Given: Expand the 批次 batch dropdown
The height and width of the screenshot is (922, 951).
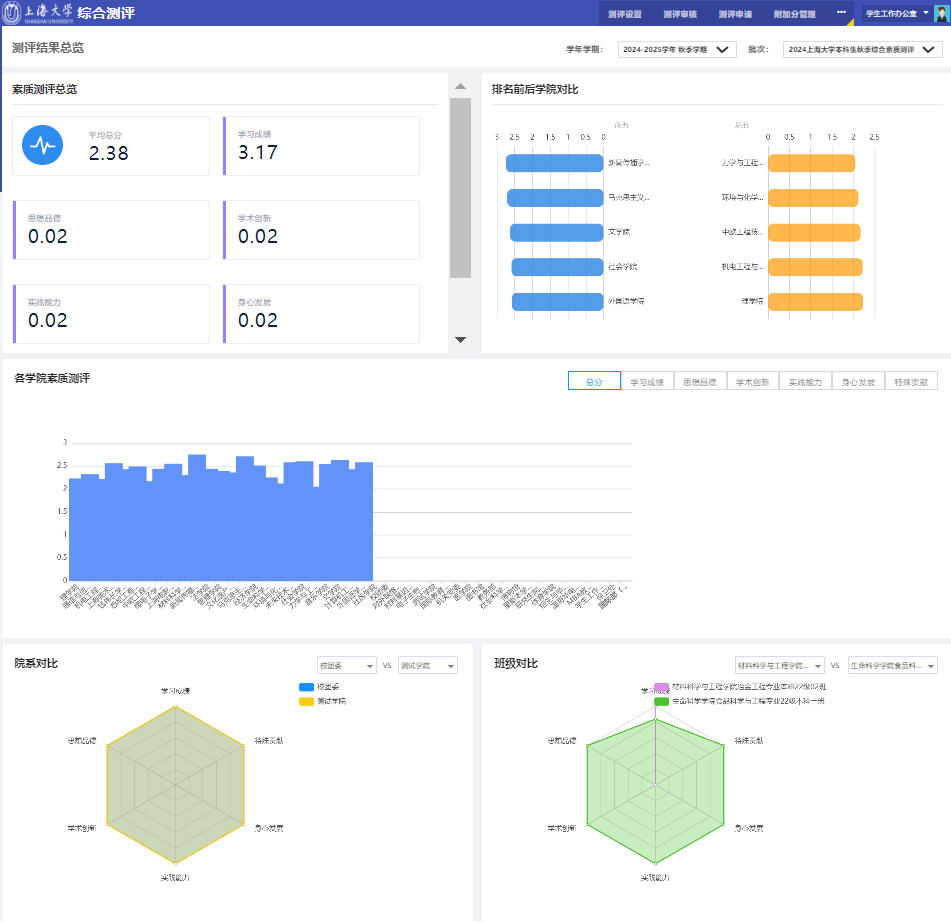Looking at the screenshot, I should coord(862,49).
